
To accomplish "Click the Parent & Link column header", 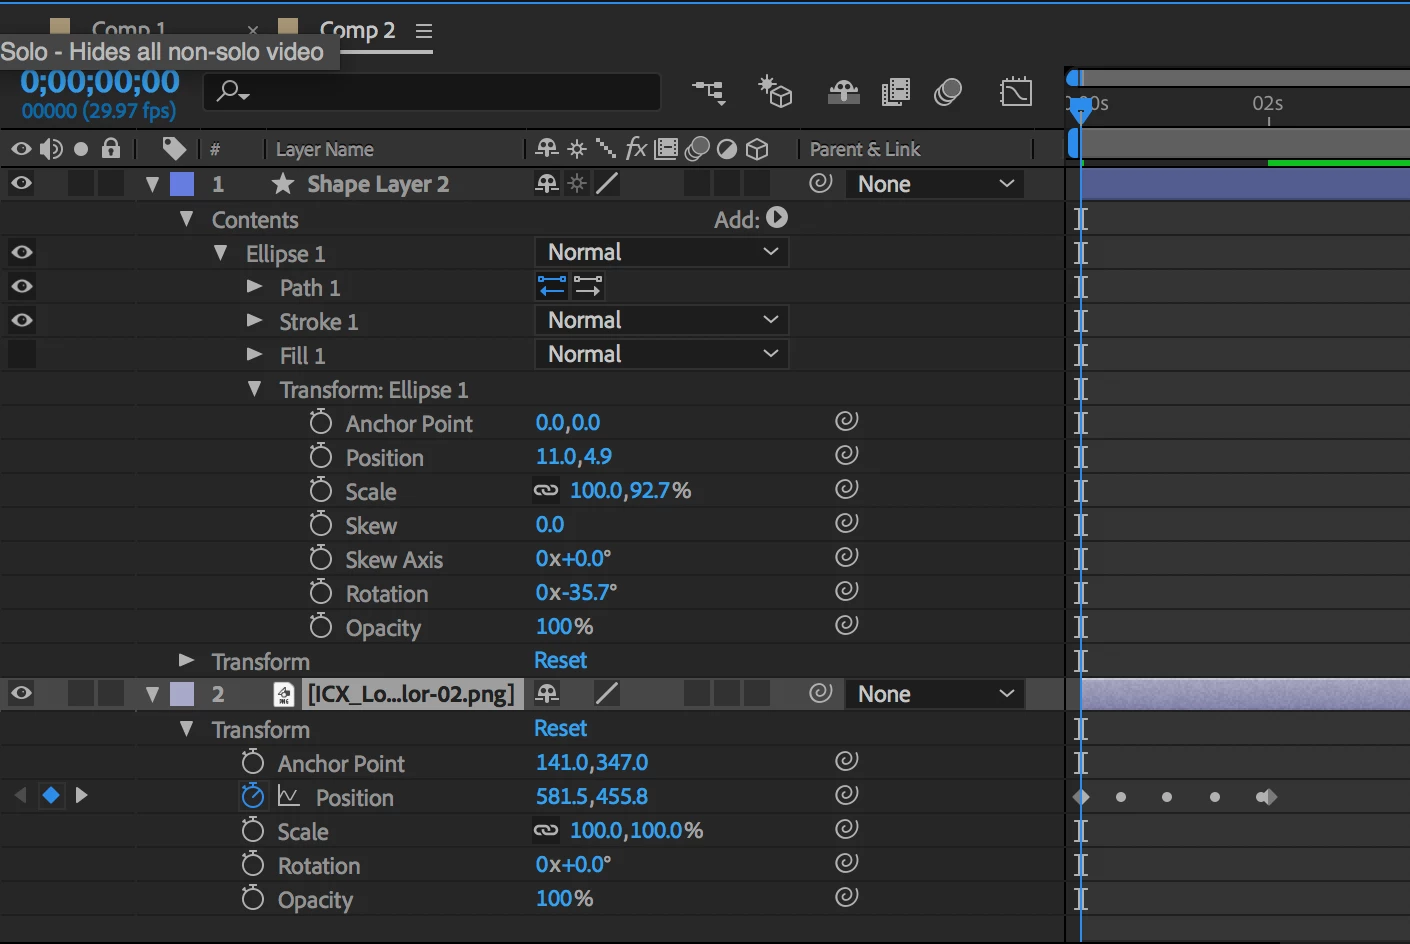I will 865,149.
